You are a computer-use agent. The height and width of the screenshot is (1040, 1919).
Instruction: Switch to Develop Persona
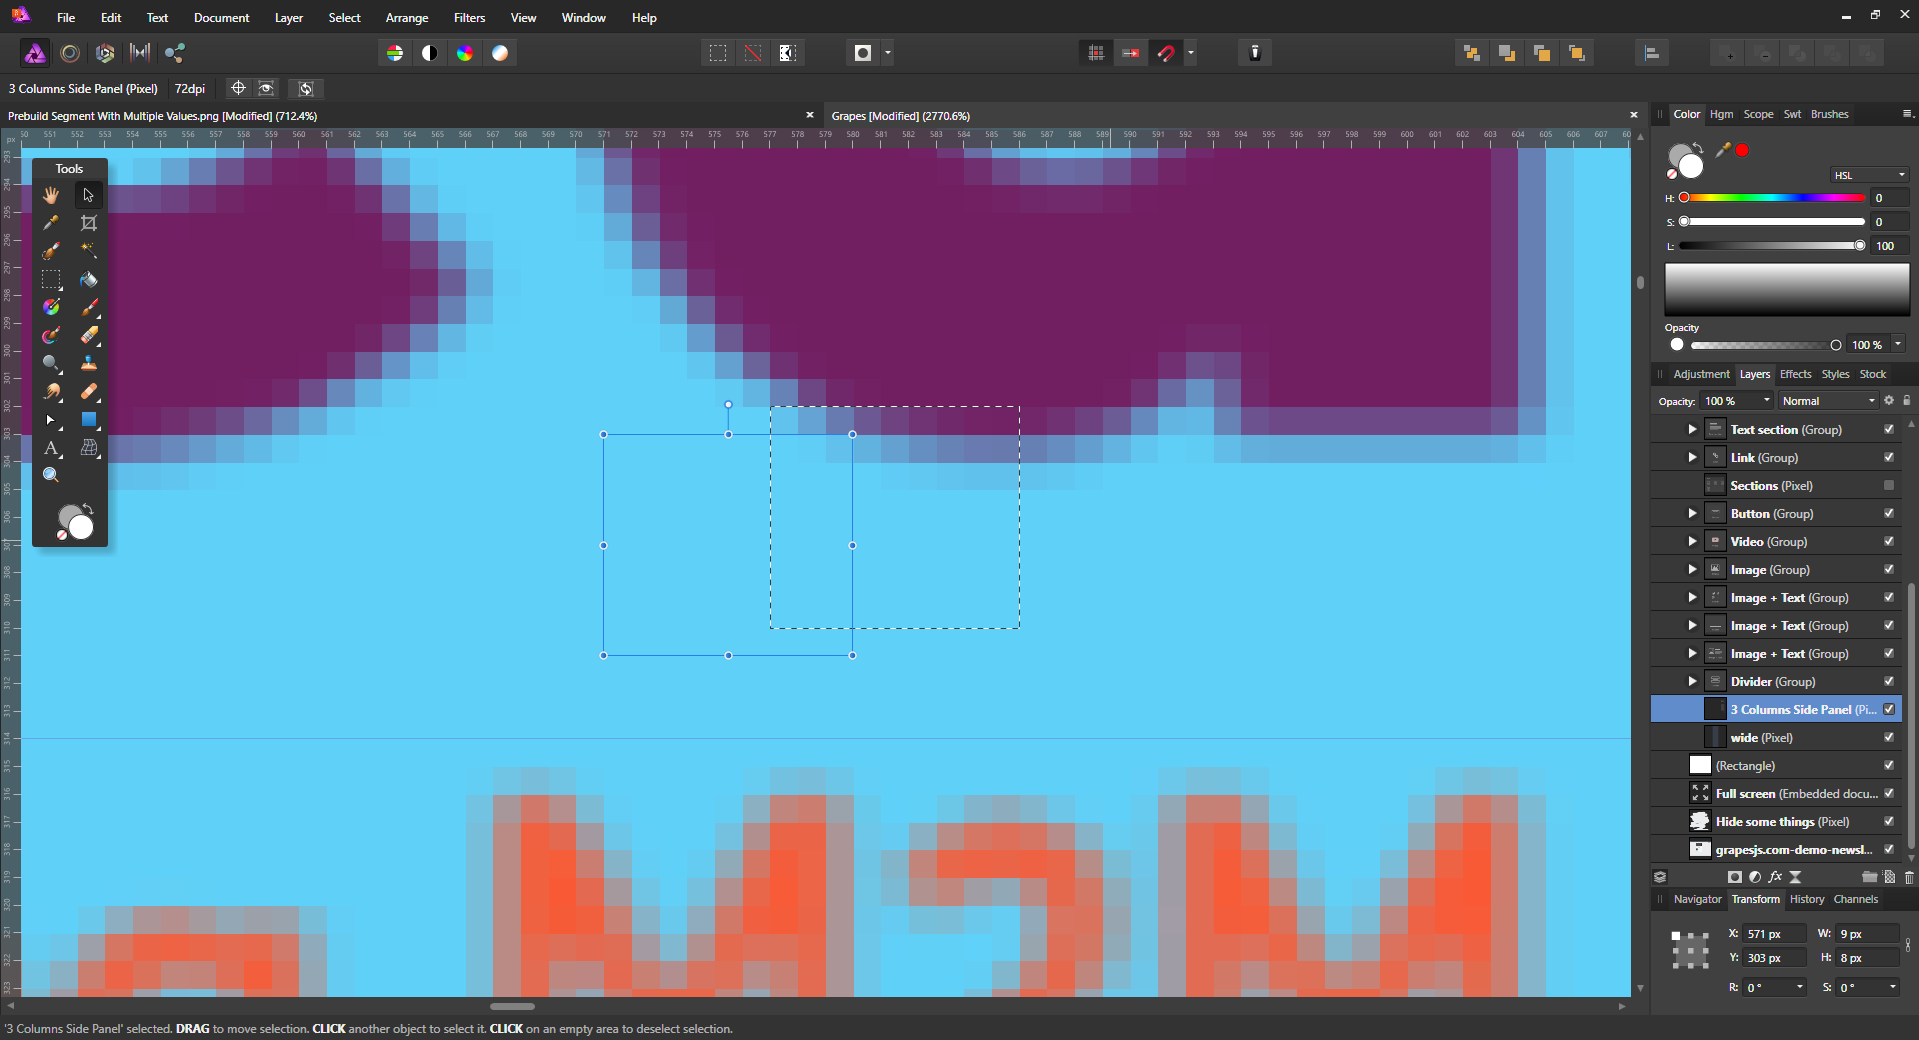[105, 53]
